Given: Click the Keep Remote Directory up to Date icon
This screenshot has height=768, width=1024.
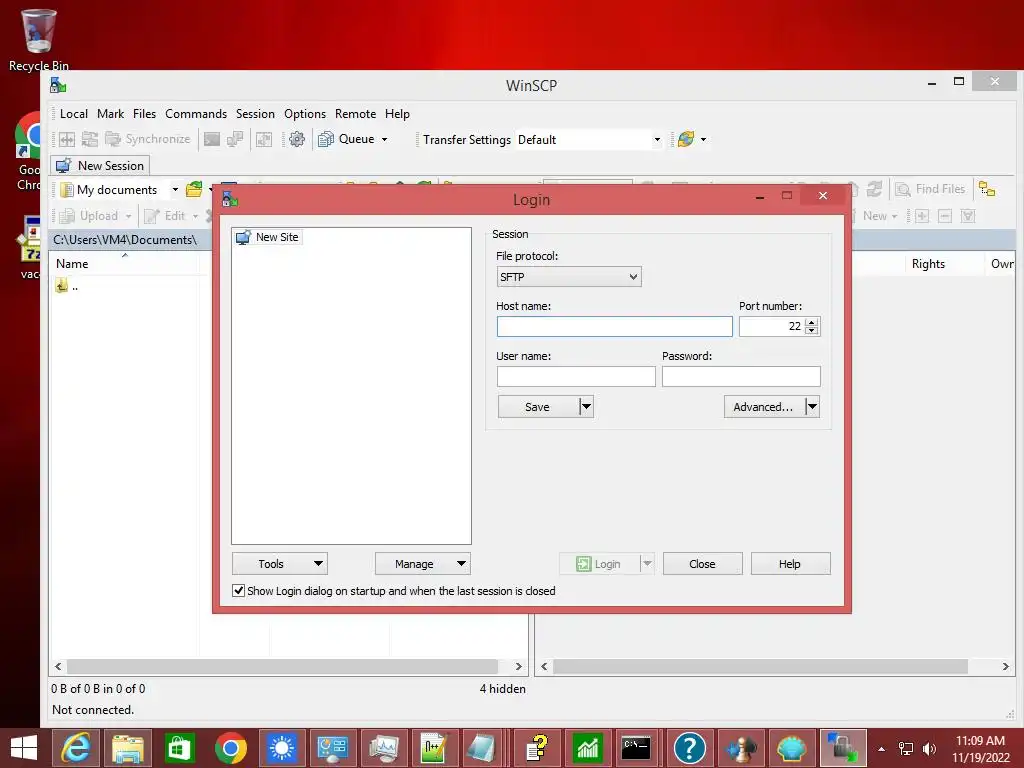Looking at the screenshot, I should click(x=90, y=139).
